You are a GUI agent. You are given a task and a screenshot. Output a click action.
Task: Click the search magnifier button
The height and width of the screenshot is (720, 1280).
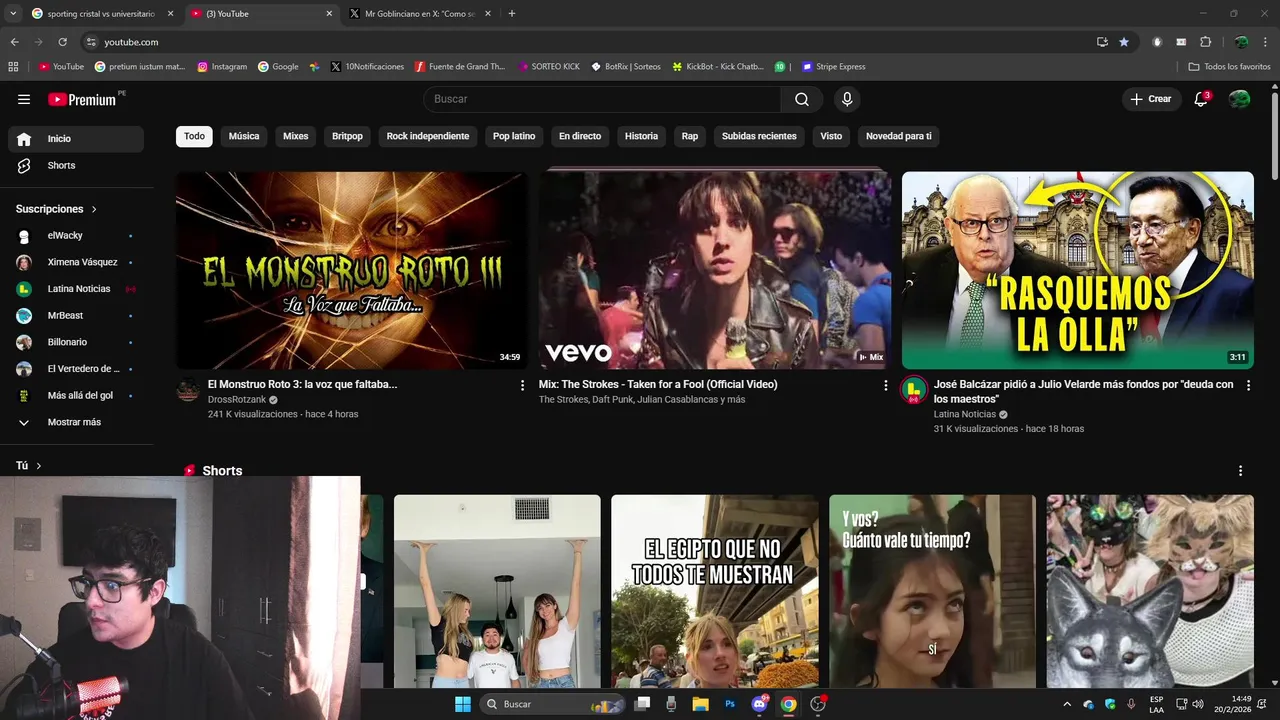click(802, 99)
